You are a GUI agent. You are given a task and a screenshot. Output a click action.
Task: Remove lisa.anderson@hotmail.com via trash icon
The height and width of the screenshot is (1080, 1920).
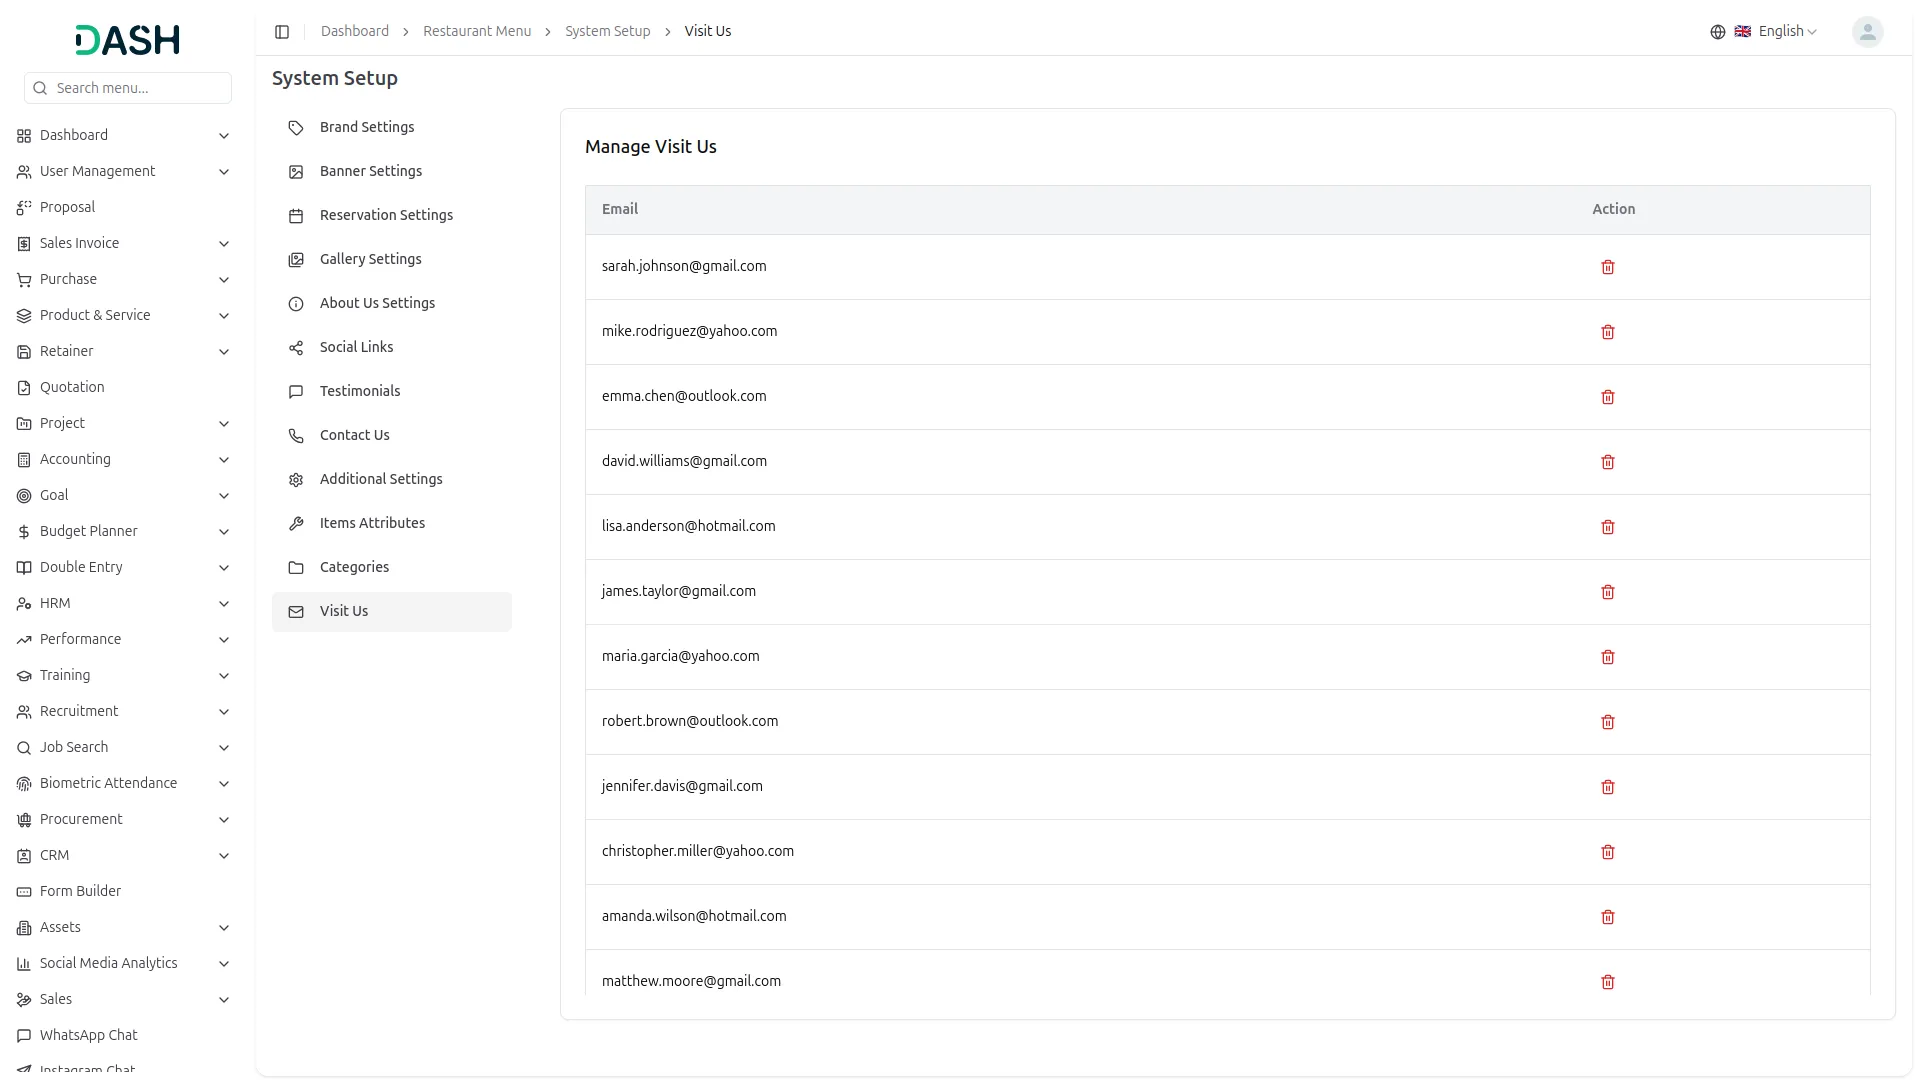[x=1607, y=527]
